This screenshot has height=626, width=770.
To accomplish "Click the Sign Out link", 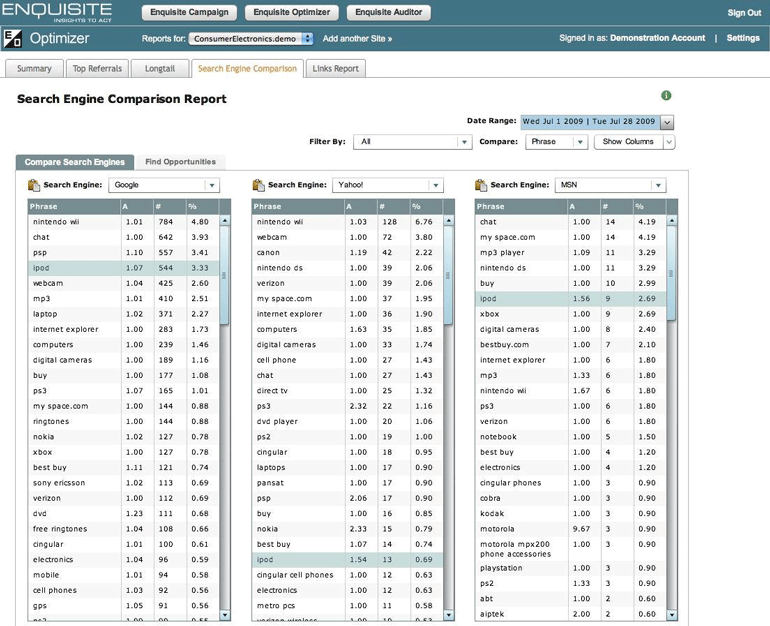I will (744, 13).
